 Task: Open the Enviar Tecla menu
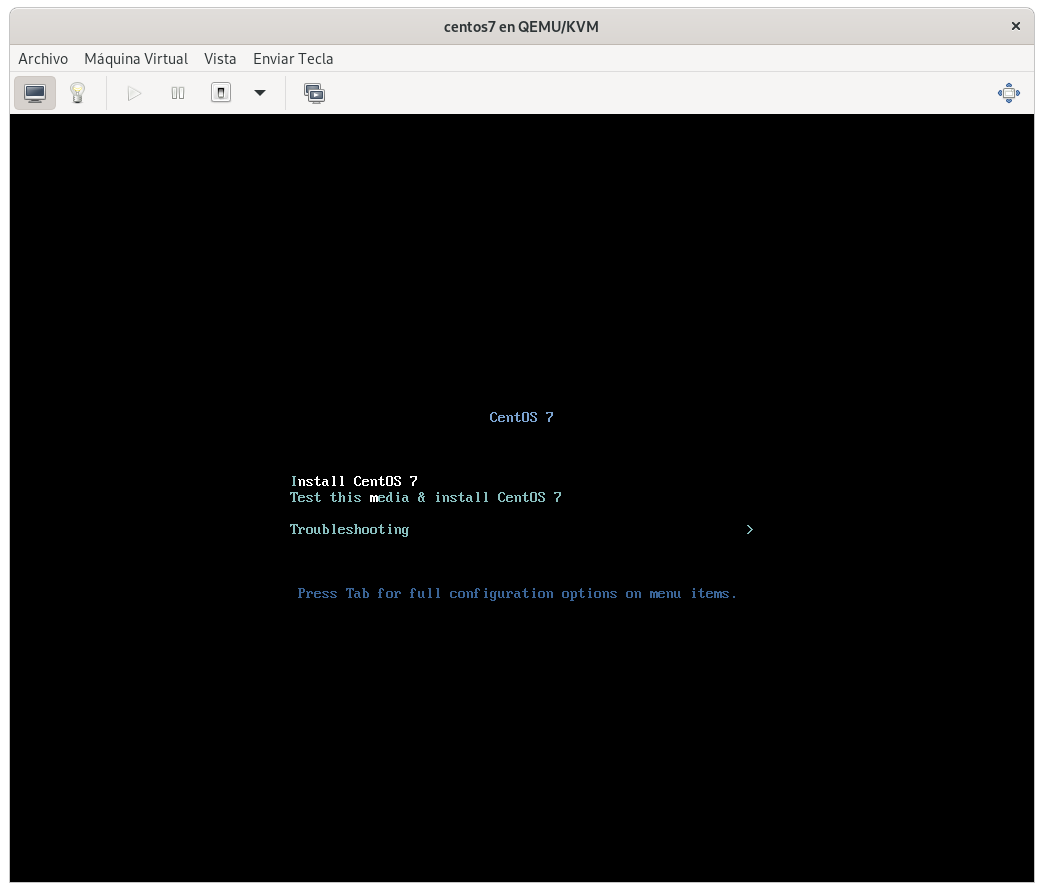pos(293,59)
